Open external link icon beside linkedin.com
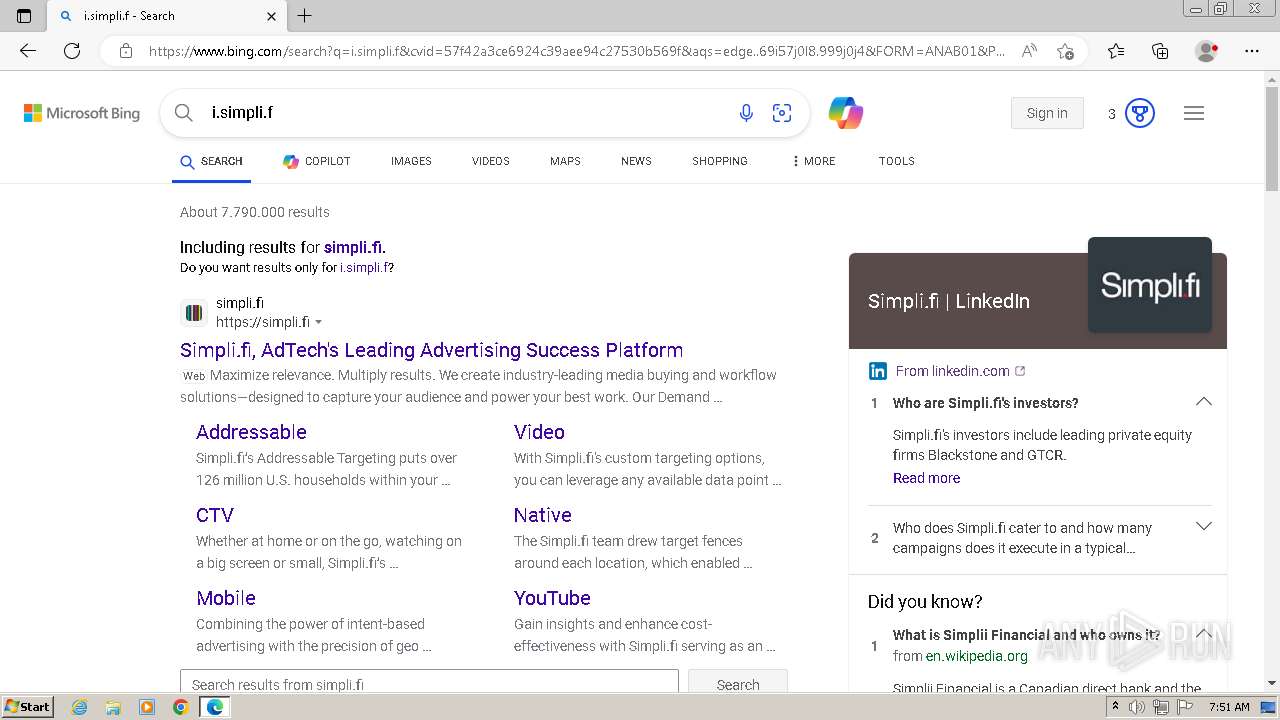1280x720 pixels. coord(1020,371)
